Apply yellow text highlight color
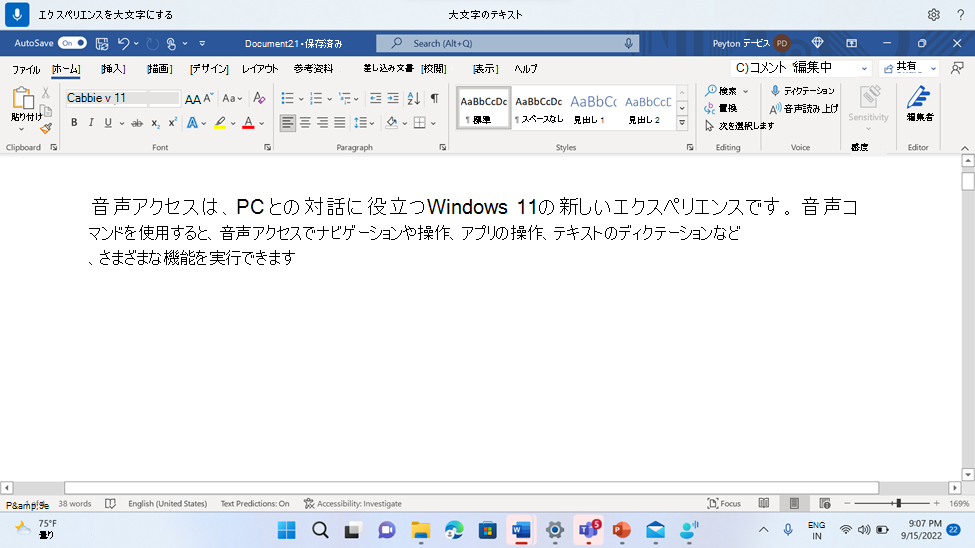975x548 pixels. (220, 123)
